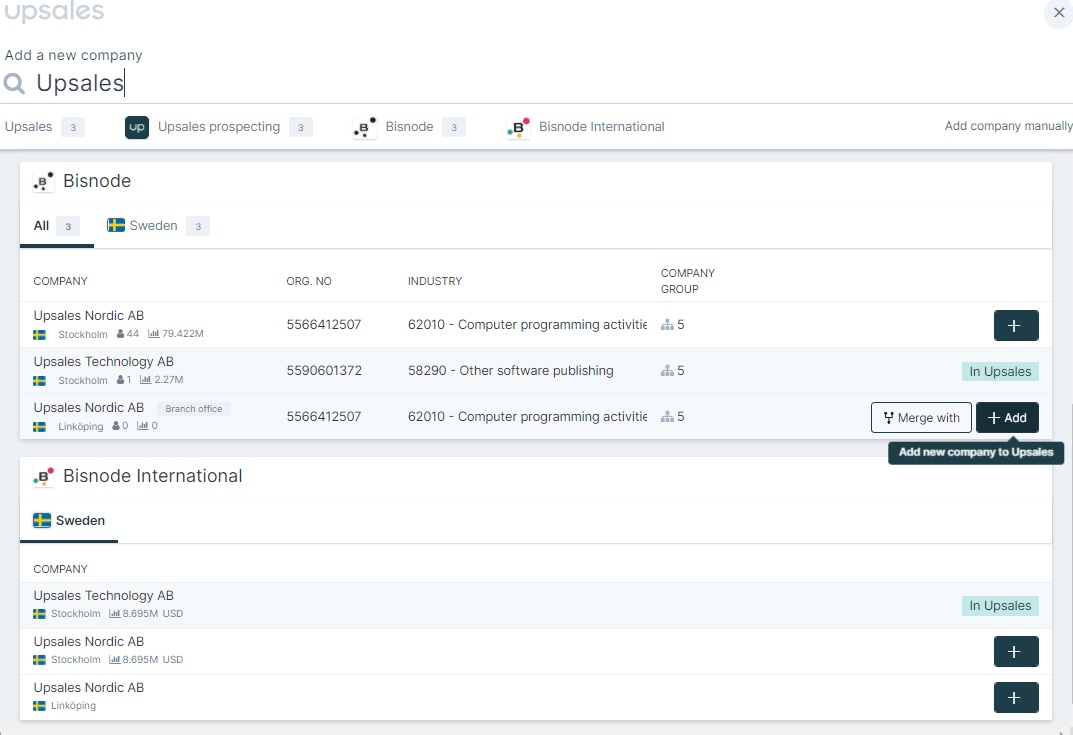Add Upsales Nordic AB Stockholm from Bisnode

(1016, 325)
